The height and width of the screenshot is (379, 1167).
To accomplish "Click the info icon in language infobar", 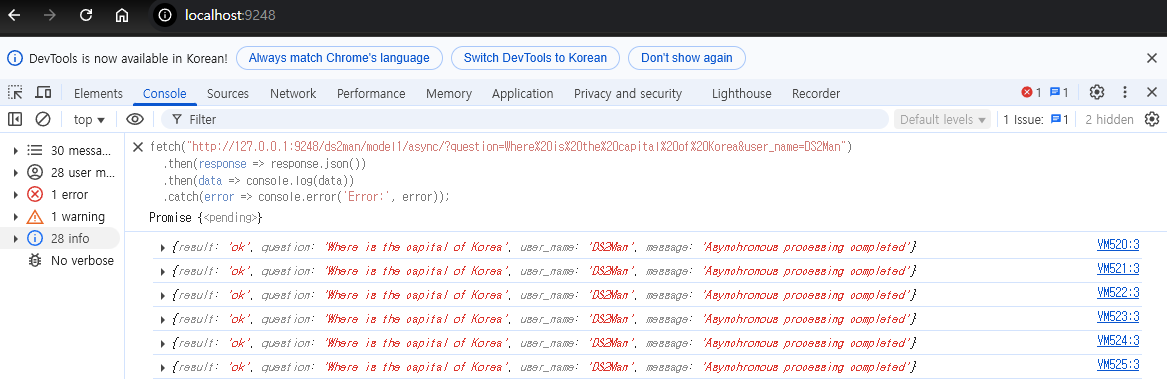I will 15,58.
